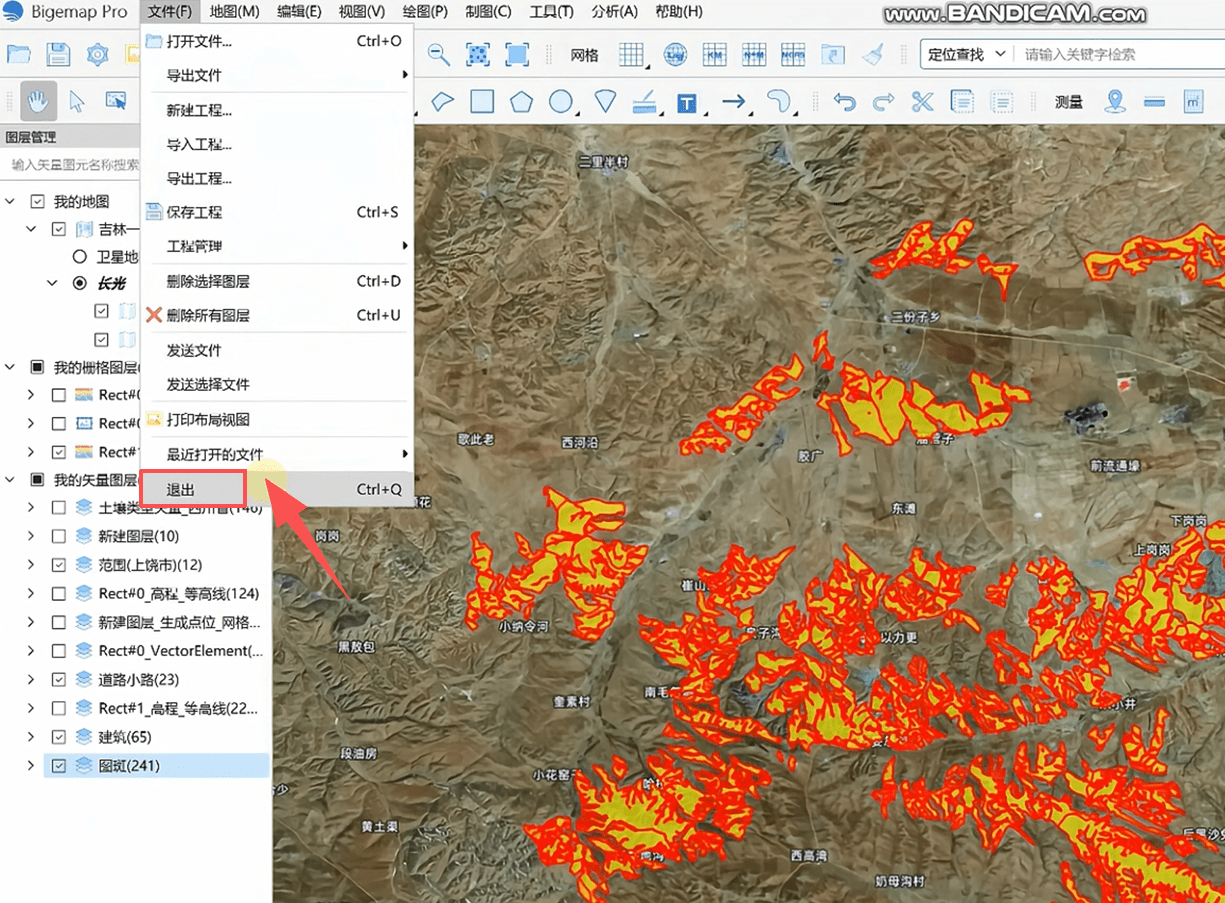
Task: Select the 卫星地 radio button
Action: click(80, 257)
